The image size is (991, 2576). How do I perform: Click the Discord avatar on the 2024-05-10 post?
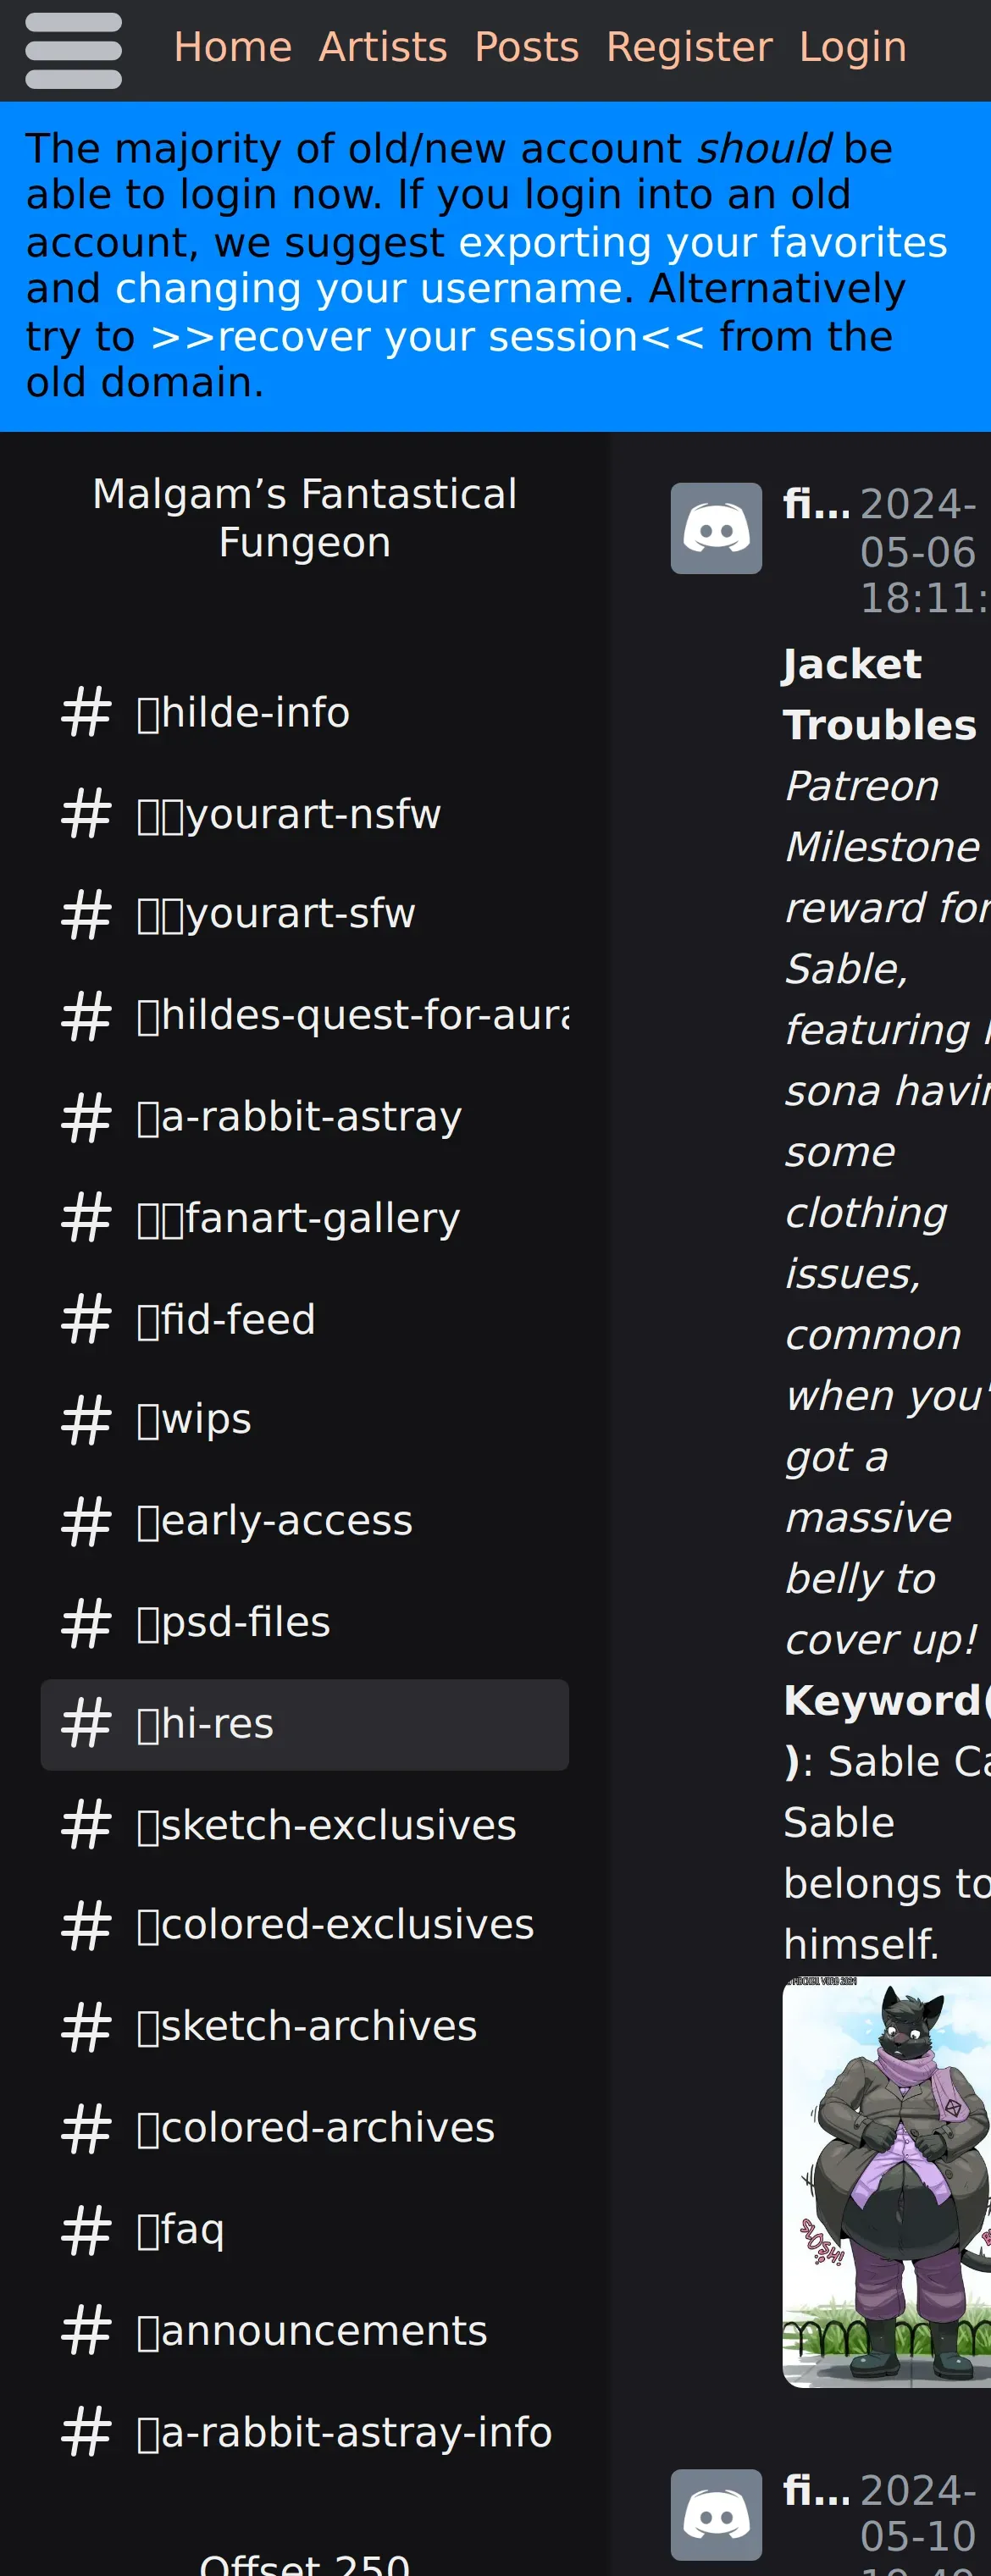715,2514
